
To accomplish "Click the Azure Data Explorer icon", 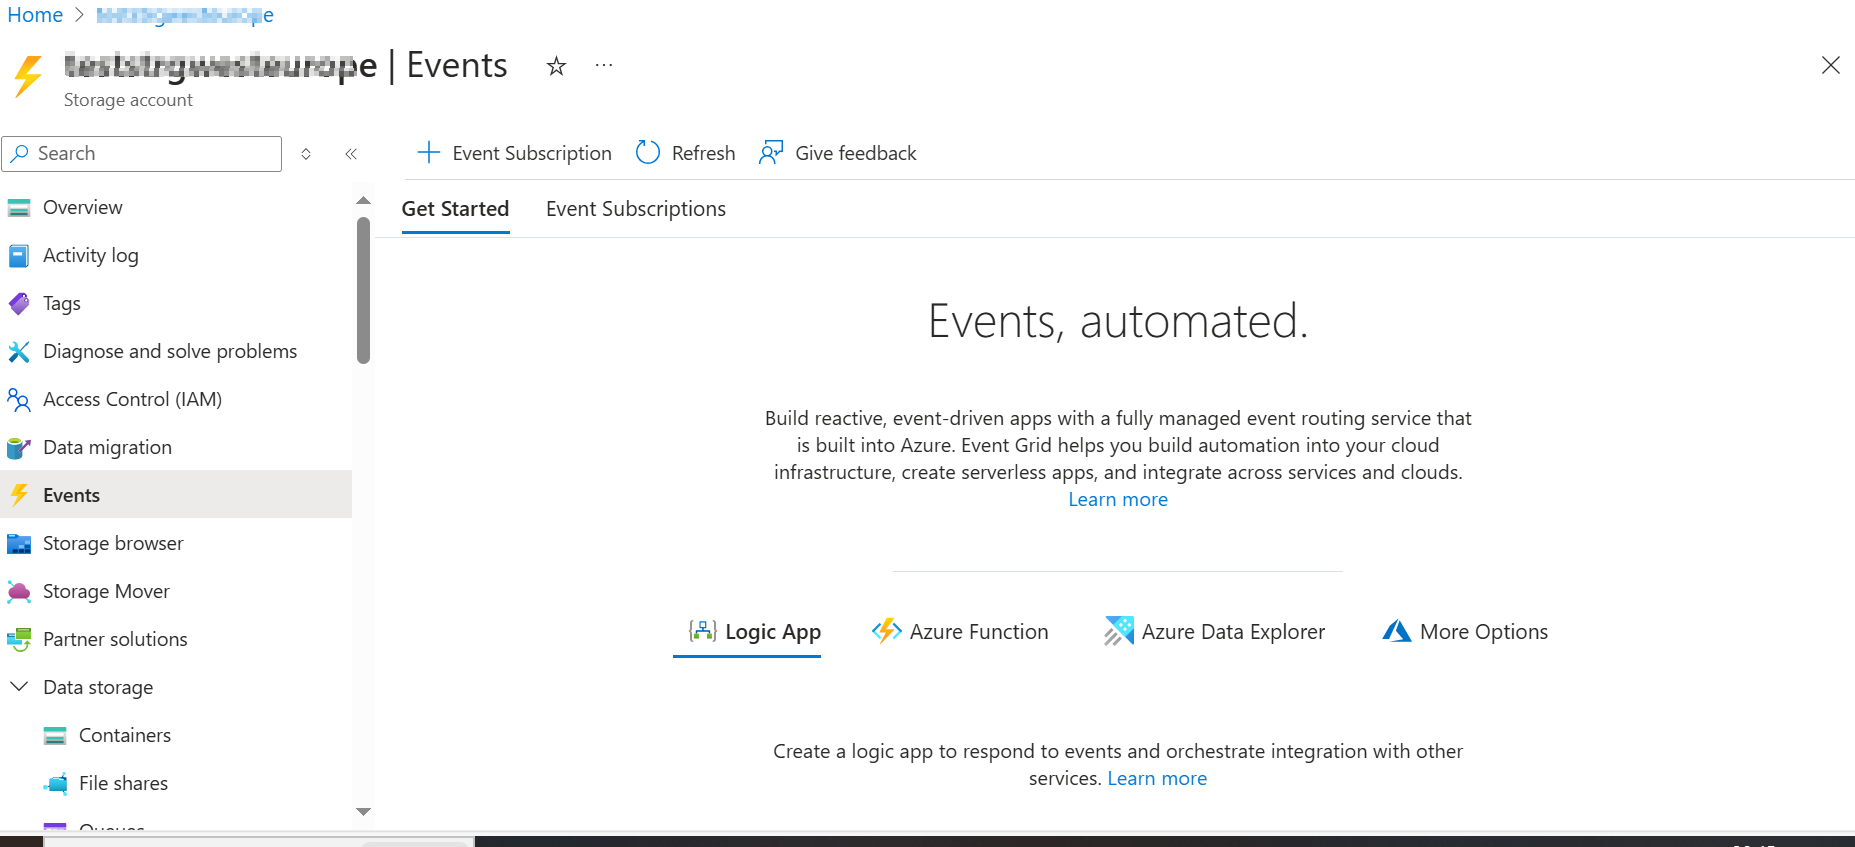I will [1119, 631].
